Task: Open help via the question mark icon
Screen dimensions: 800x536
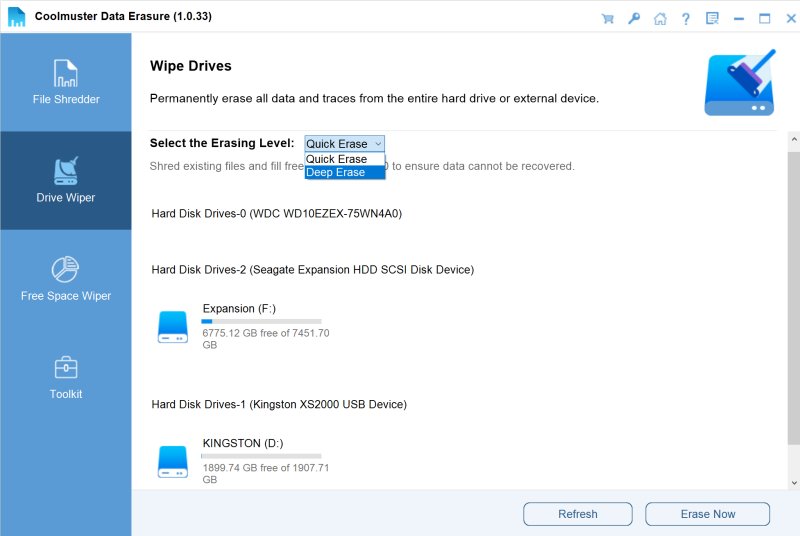Action: coord(685,18)
